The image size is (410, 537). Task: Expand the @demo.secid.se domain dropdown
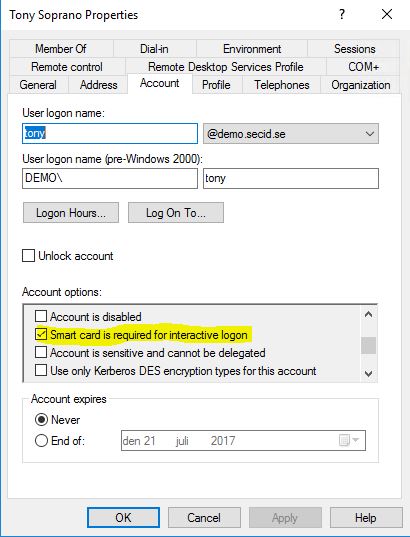pyautogui.click(x=291, y=134)
